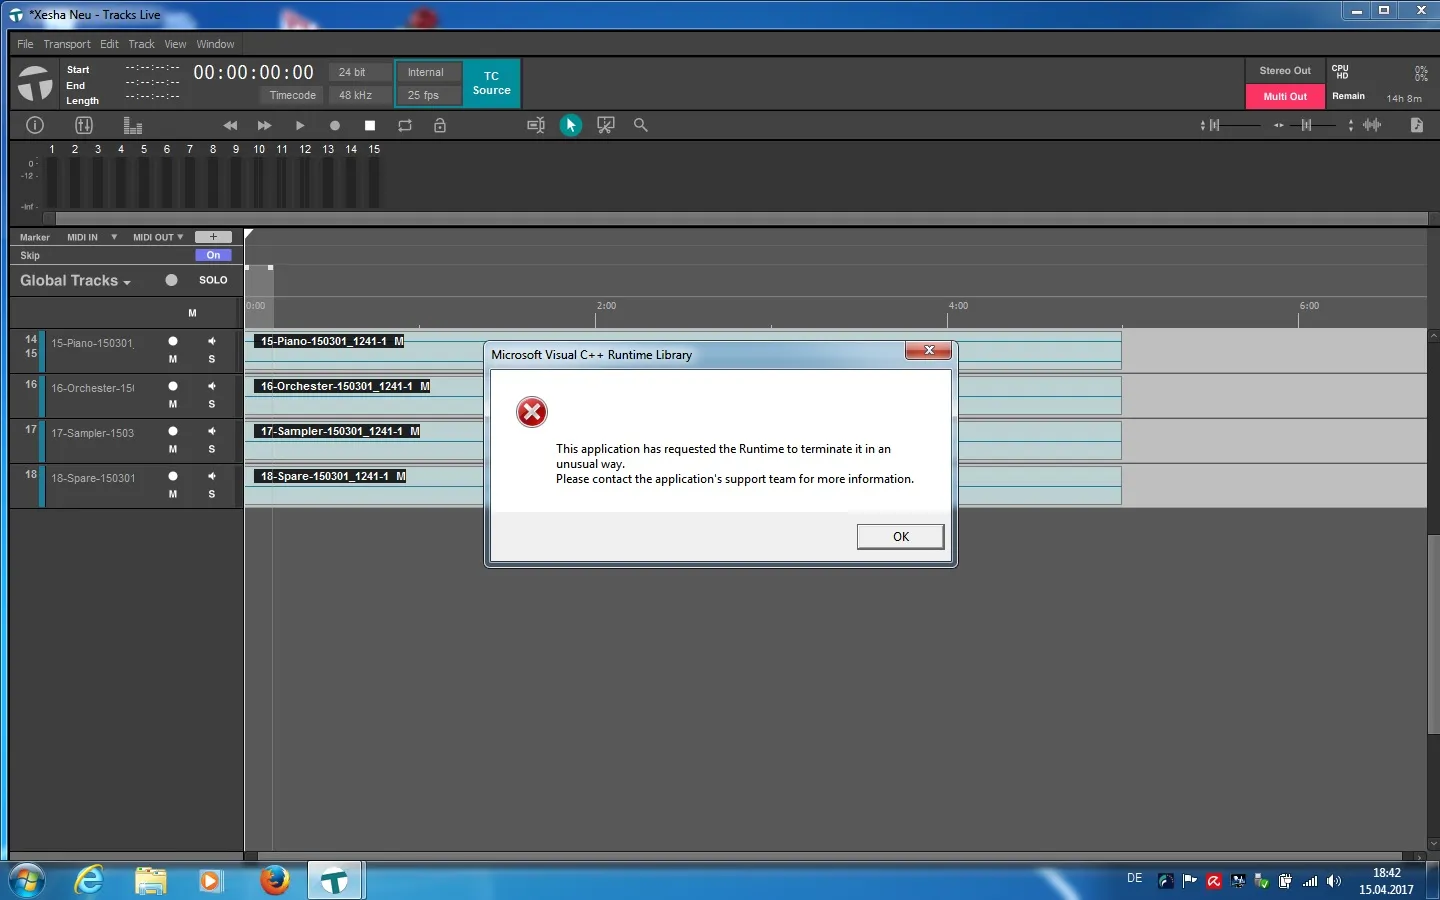Open Firefox from the taskbar
This screenshot has height=900, width=1440.
pyautogui.click(x=275, y=880)
